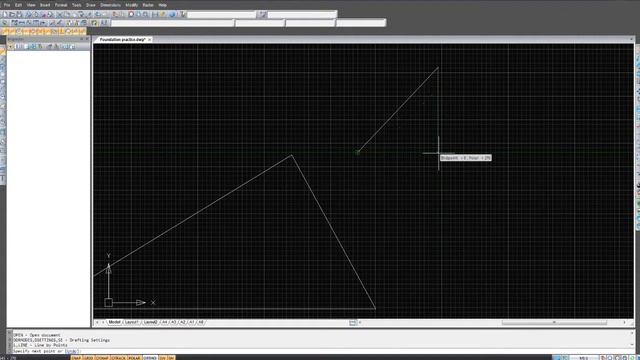Open the File menu
The height and width of the screenshot is (360, 640).
[x=7, y=5]
